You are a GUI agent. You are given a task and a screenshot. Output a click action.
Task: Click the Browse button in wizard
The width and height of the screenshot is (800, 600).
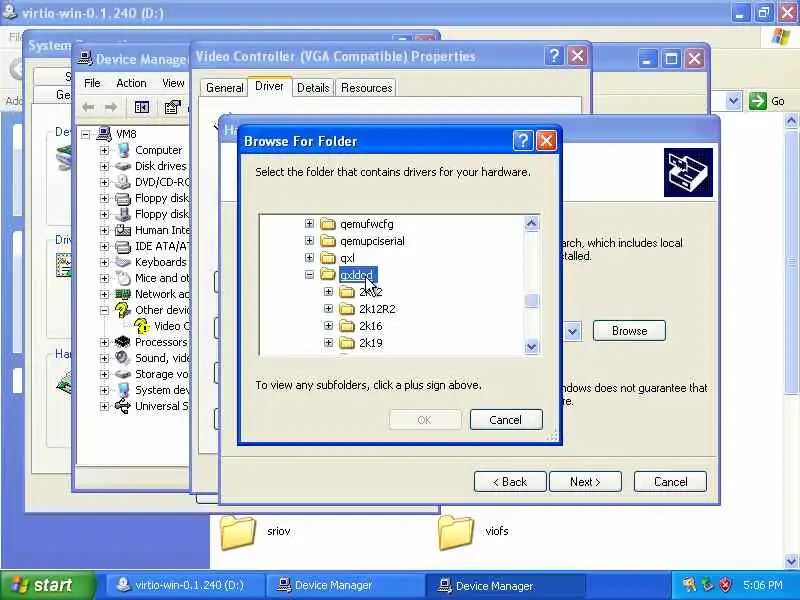(629, 331)
